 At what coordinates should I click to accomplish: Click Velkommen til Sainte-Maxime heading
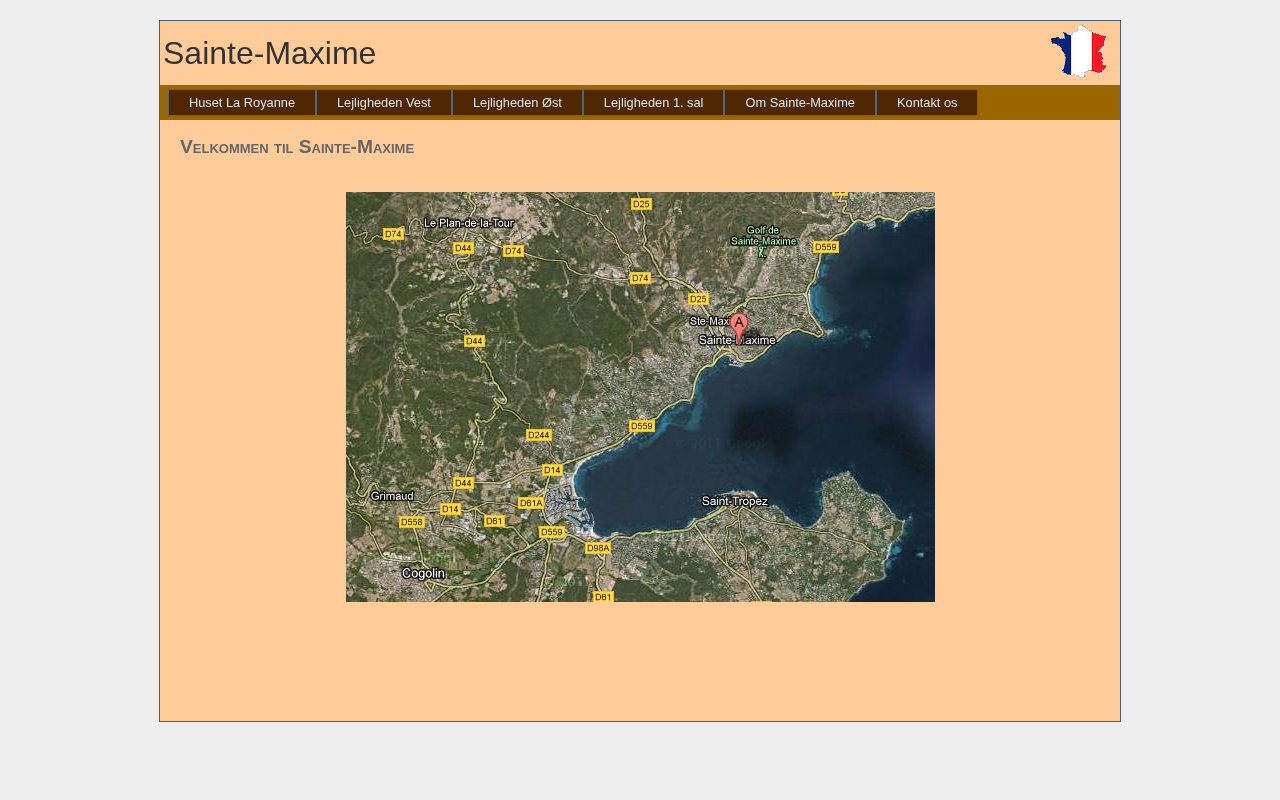[x=297, y=147]
